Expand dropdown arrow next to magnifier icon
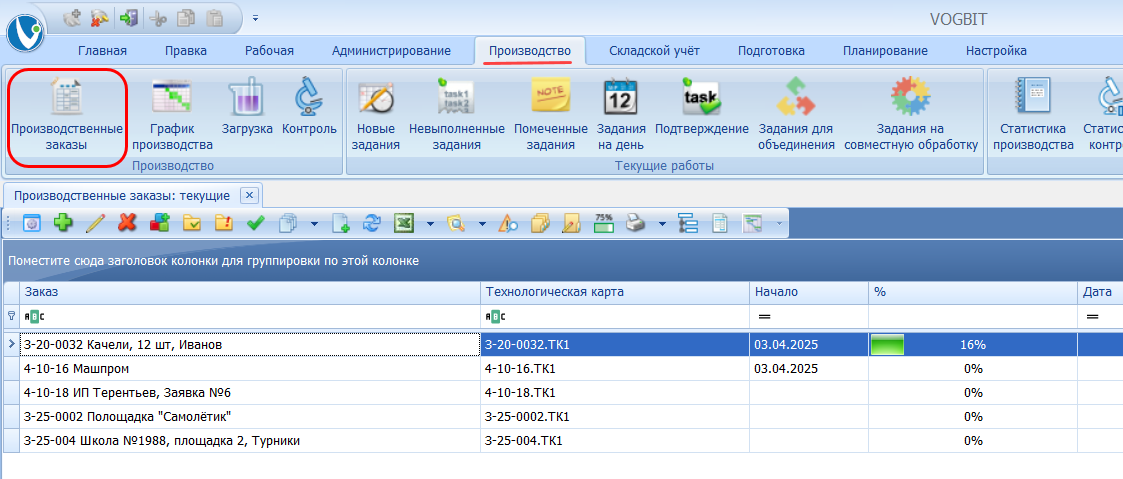 [482, 224]
